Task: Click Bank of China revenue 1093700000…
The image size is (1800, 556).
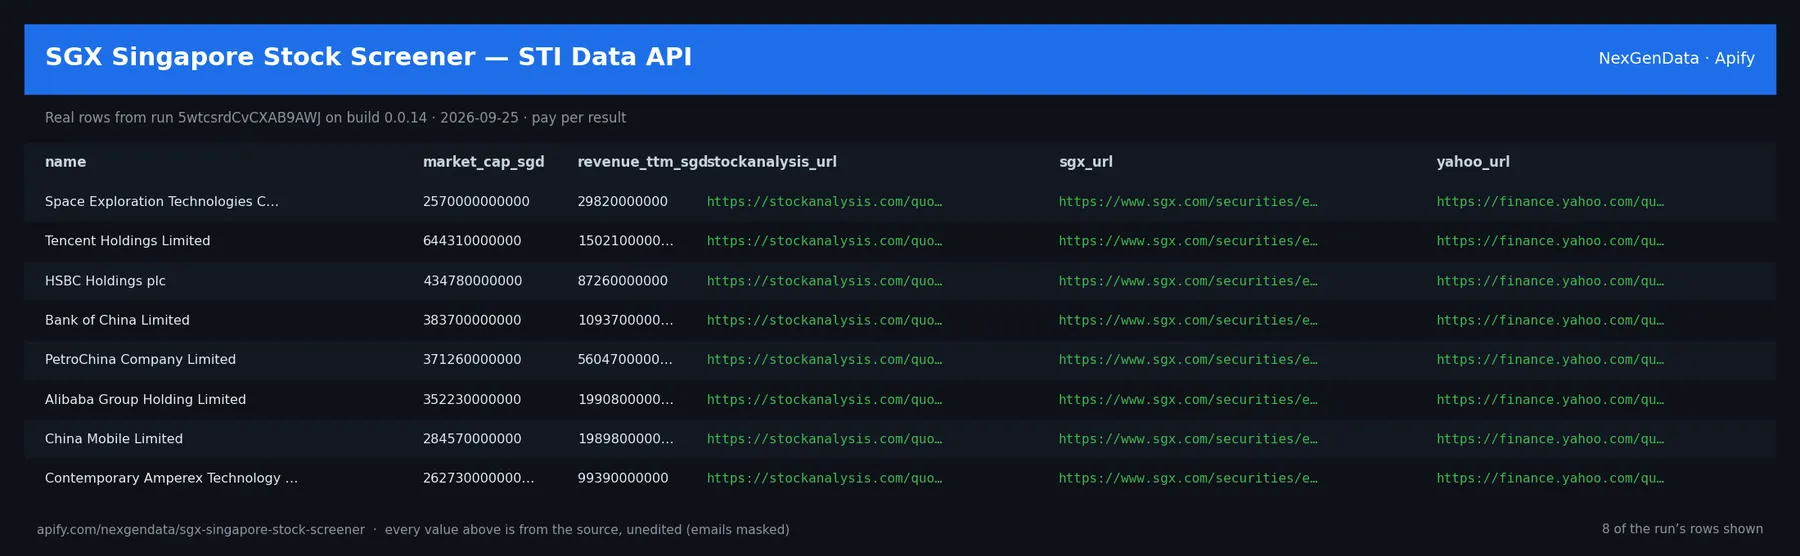Action: click(626, 320)
